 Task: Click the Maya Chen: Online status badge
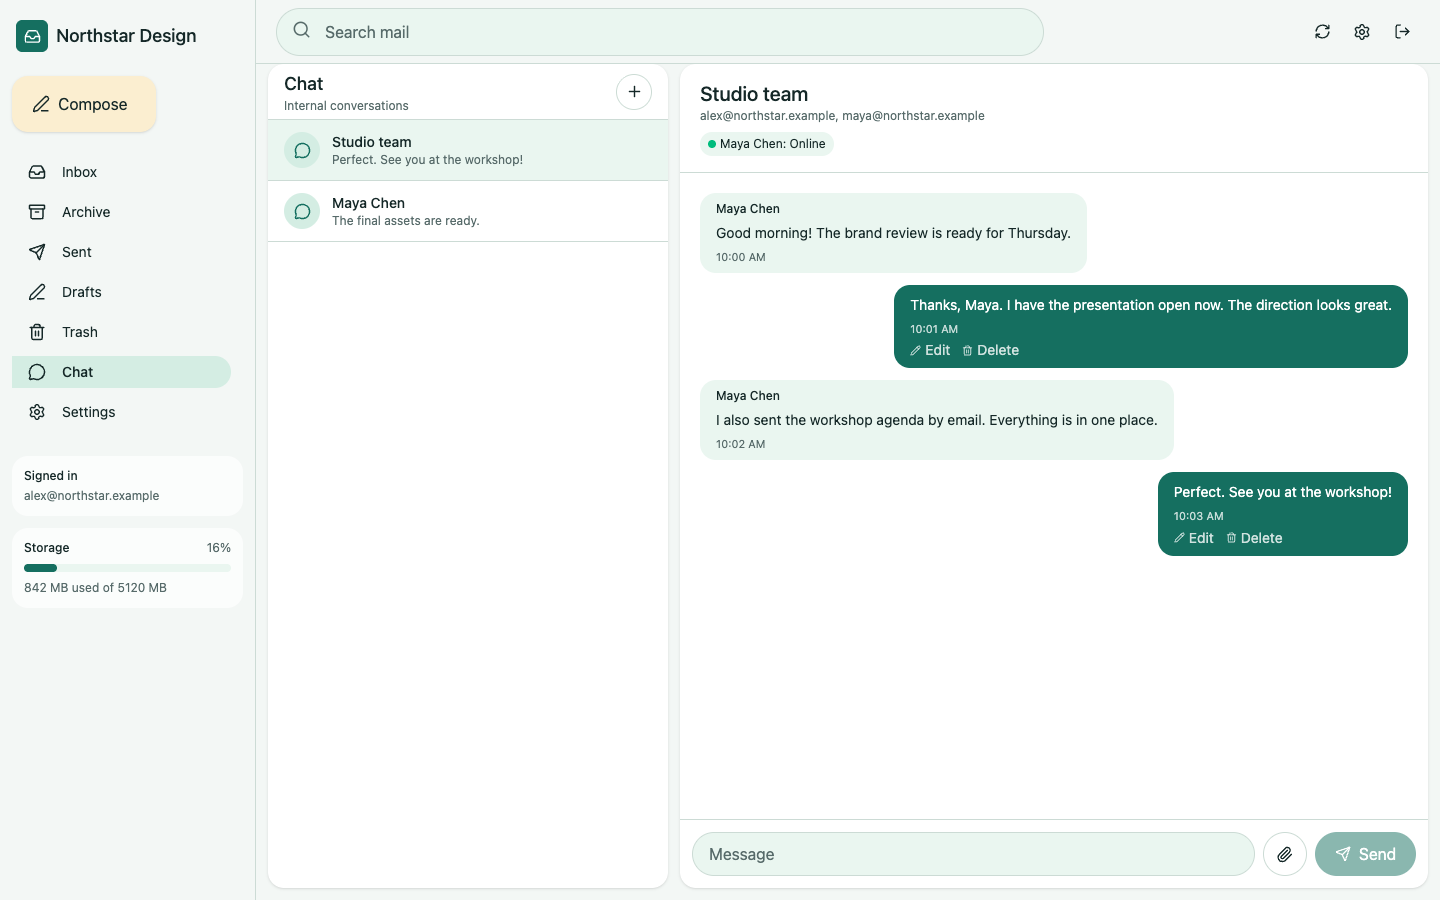pyautogui.click(x=767, y=144)
